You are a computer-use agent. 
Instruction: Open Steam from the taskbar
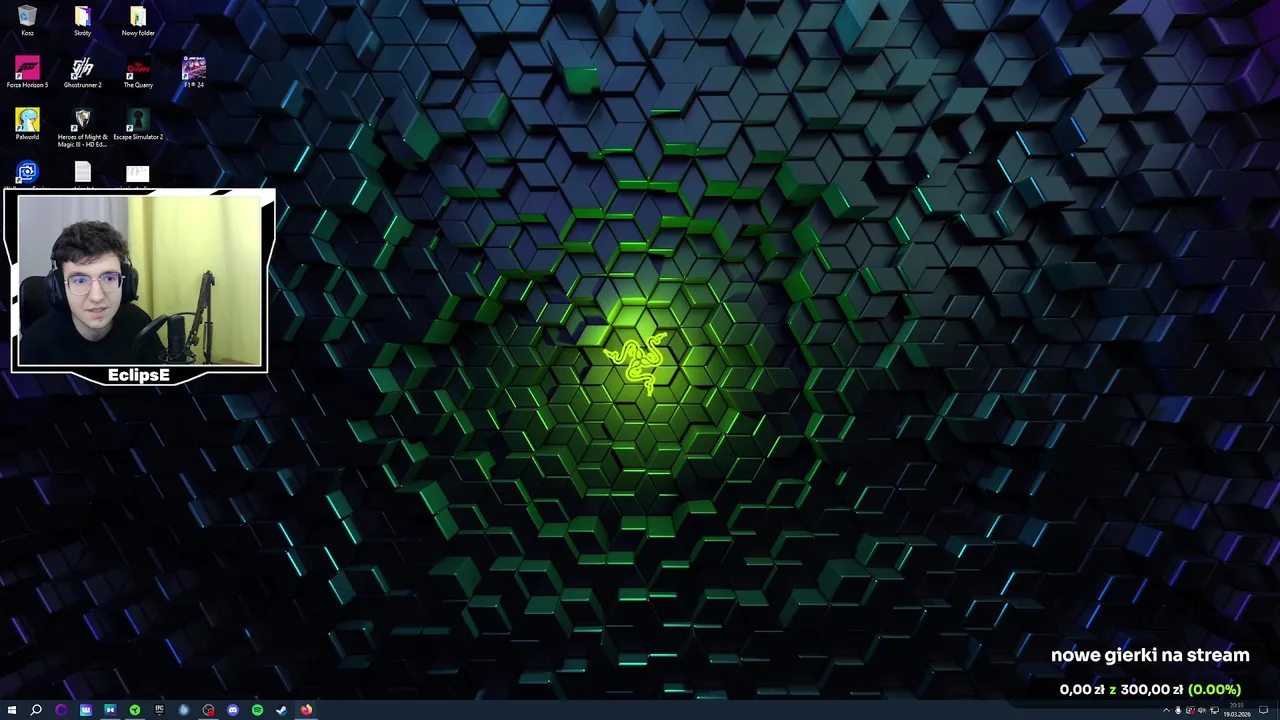(x=281, y=710)
